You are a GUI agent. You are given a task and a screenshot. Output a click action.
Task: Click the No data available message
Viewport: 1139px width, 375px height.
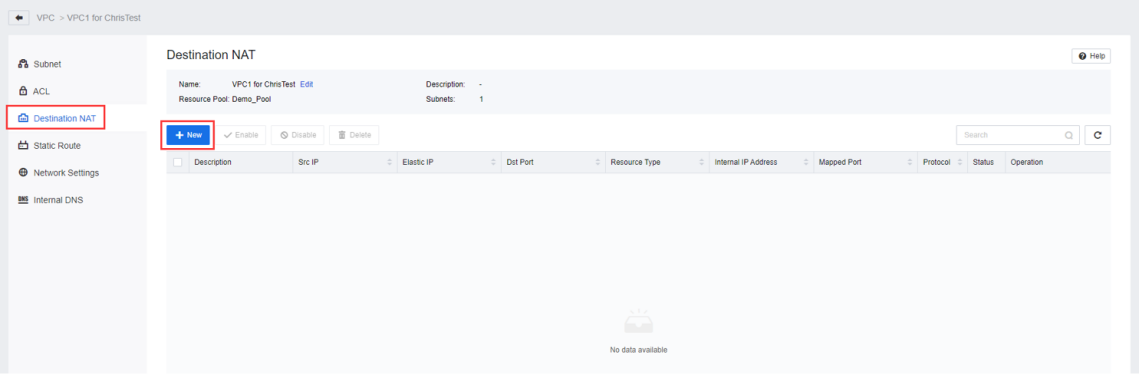[639, 350]
